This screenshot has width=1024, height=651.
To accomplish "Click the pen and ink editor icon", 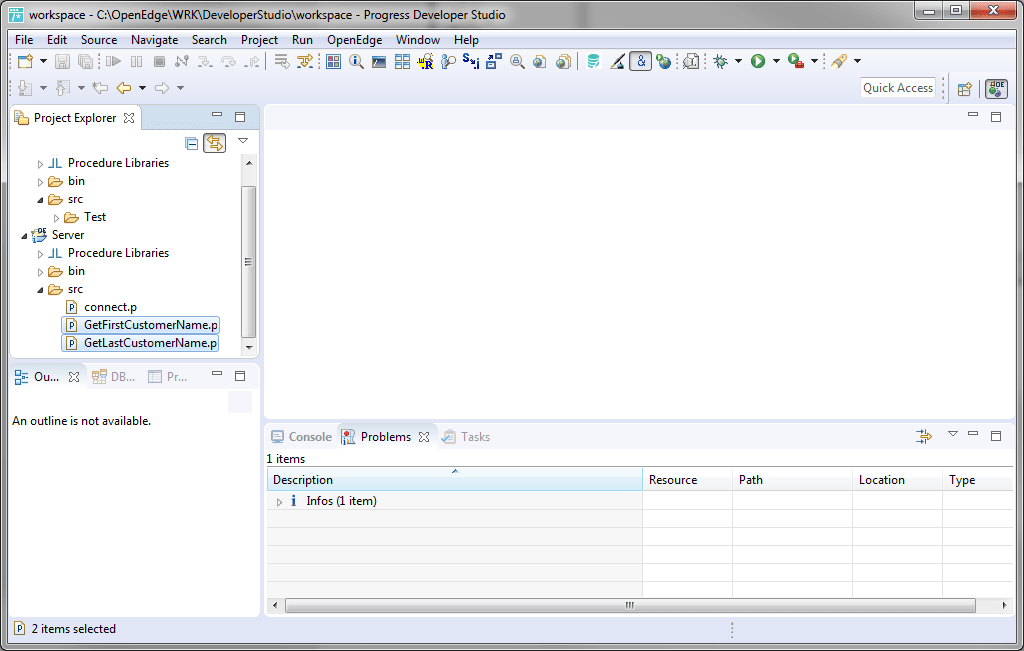I will (x=617, y=61).
